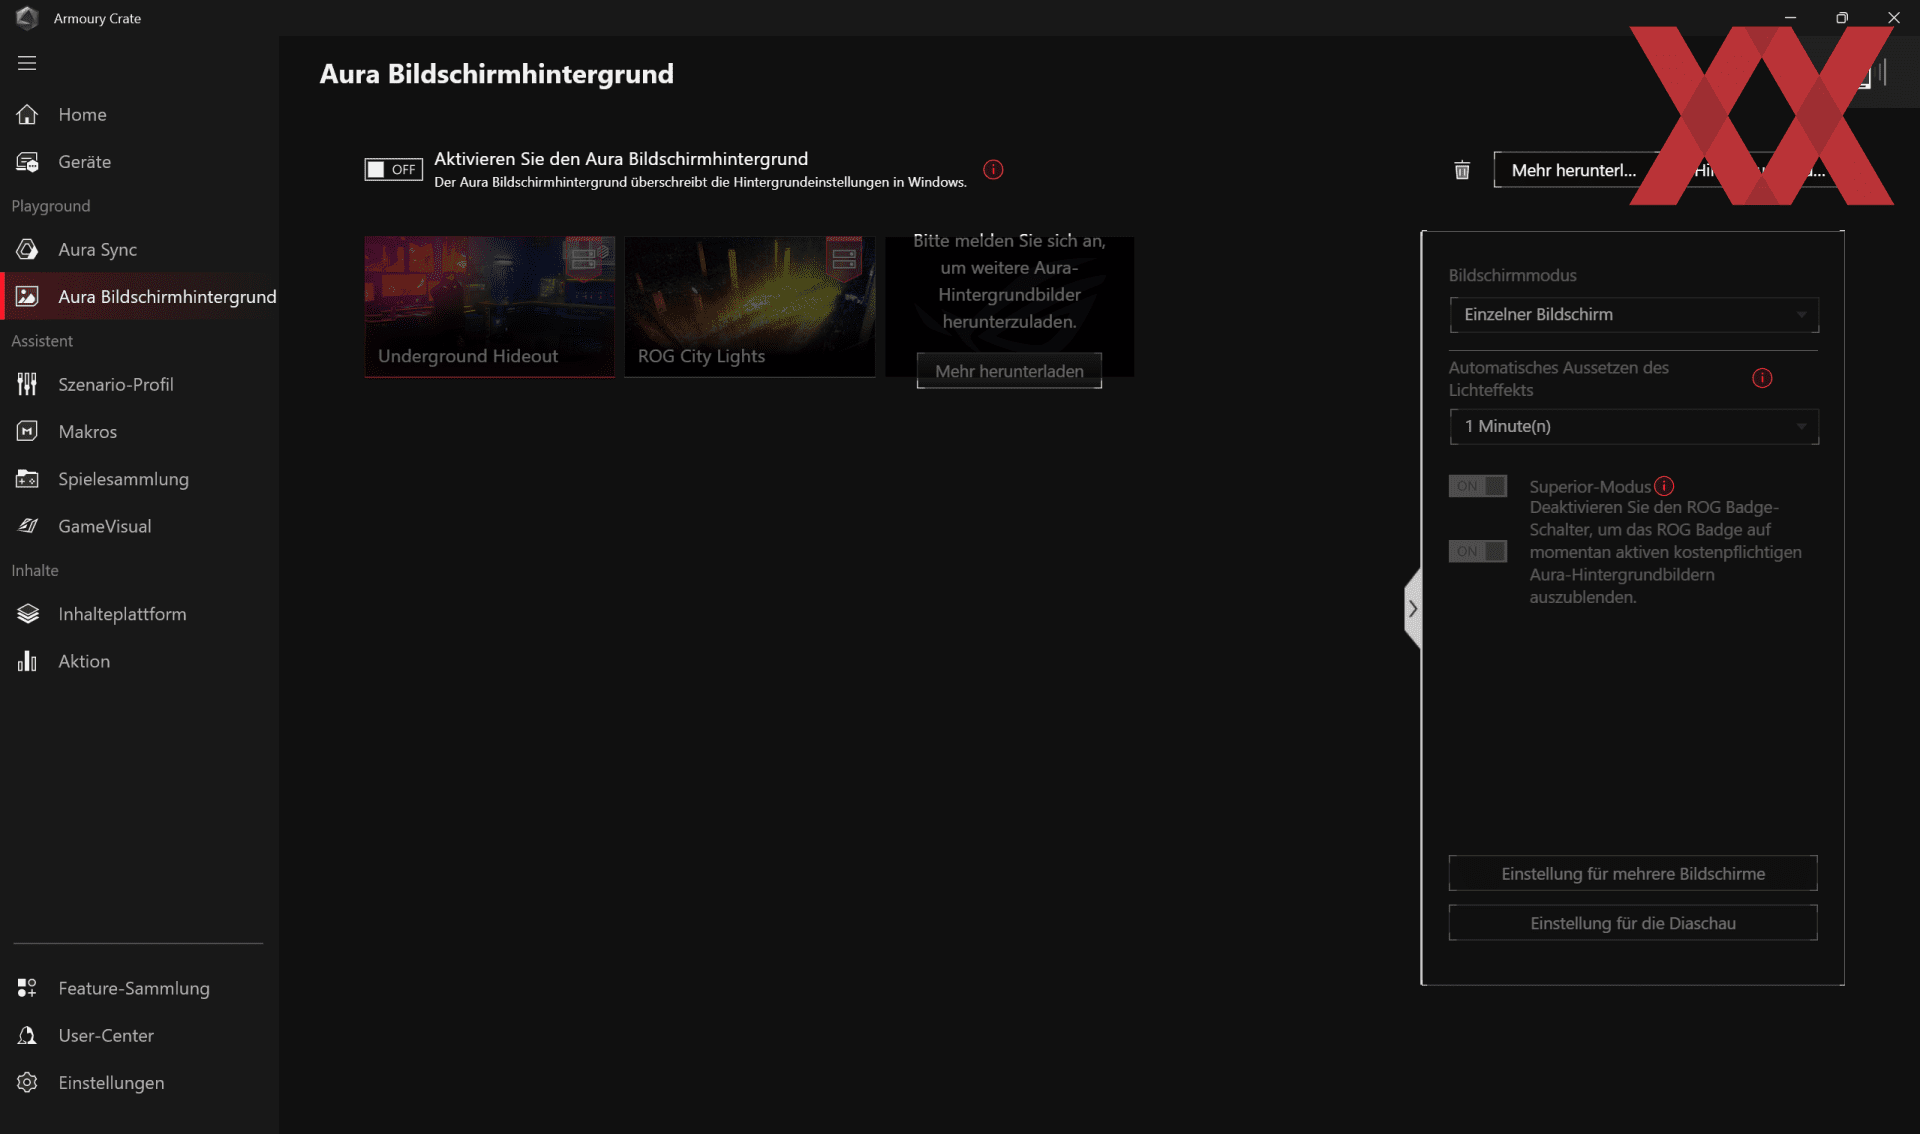Image resolution: width=1920 pixels, height=1134 pixels.
Task: Open Spielesammlung menu item
Action: (139, 479)
